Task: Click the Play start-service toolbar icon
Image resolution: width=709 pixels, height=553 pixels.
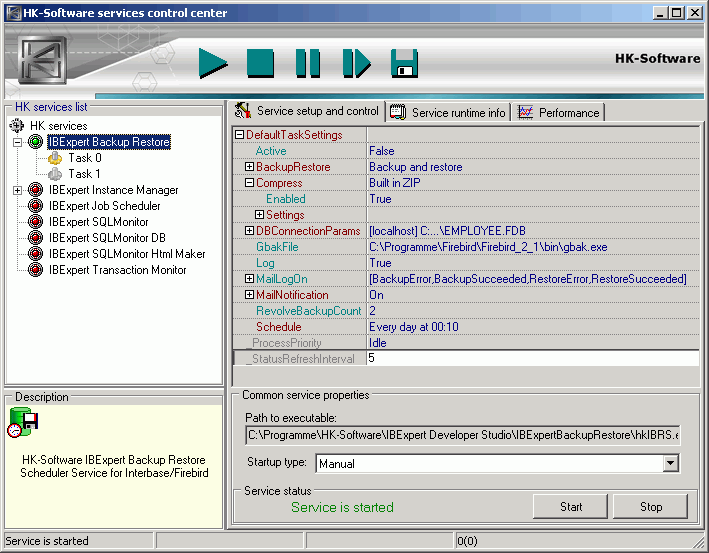Action: click(x=213, y=63)
